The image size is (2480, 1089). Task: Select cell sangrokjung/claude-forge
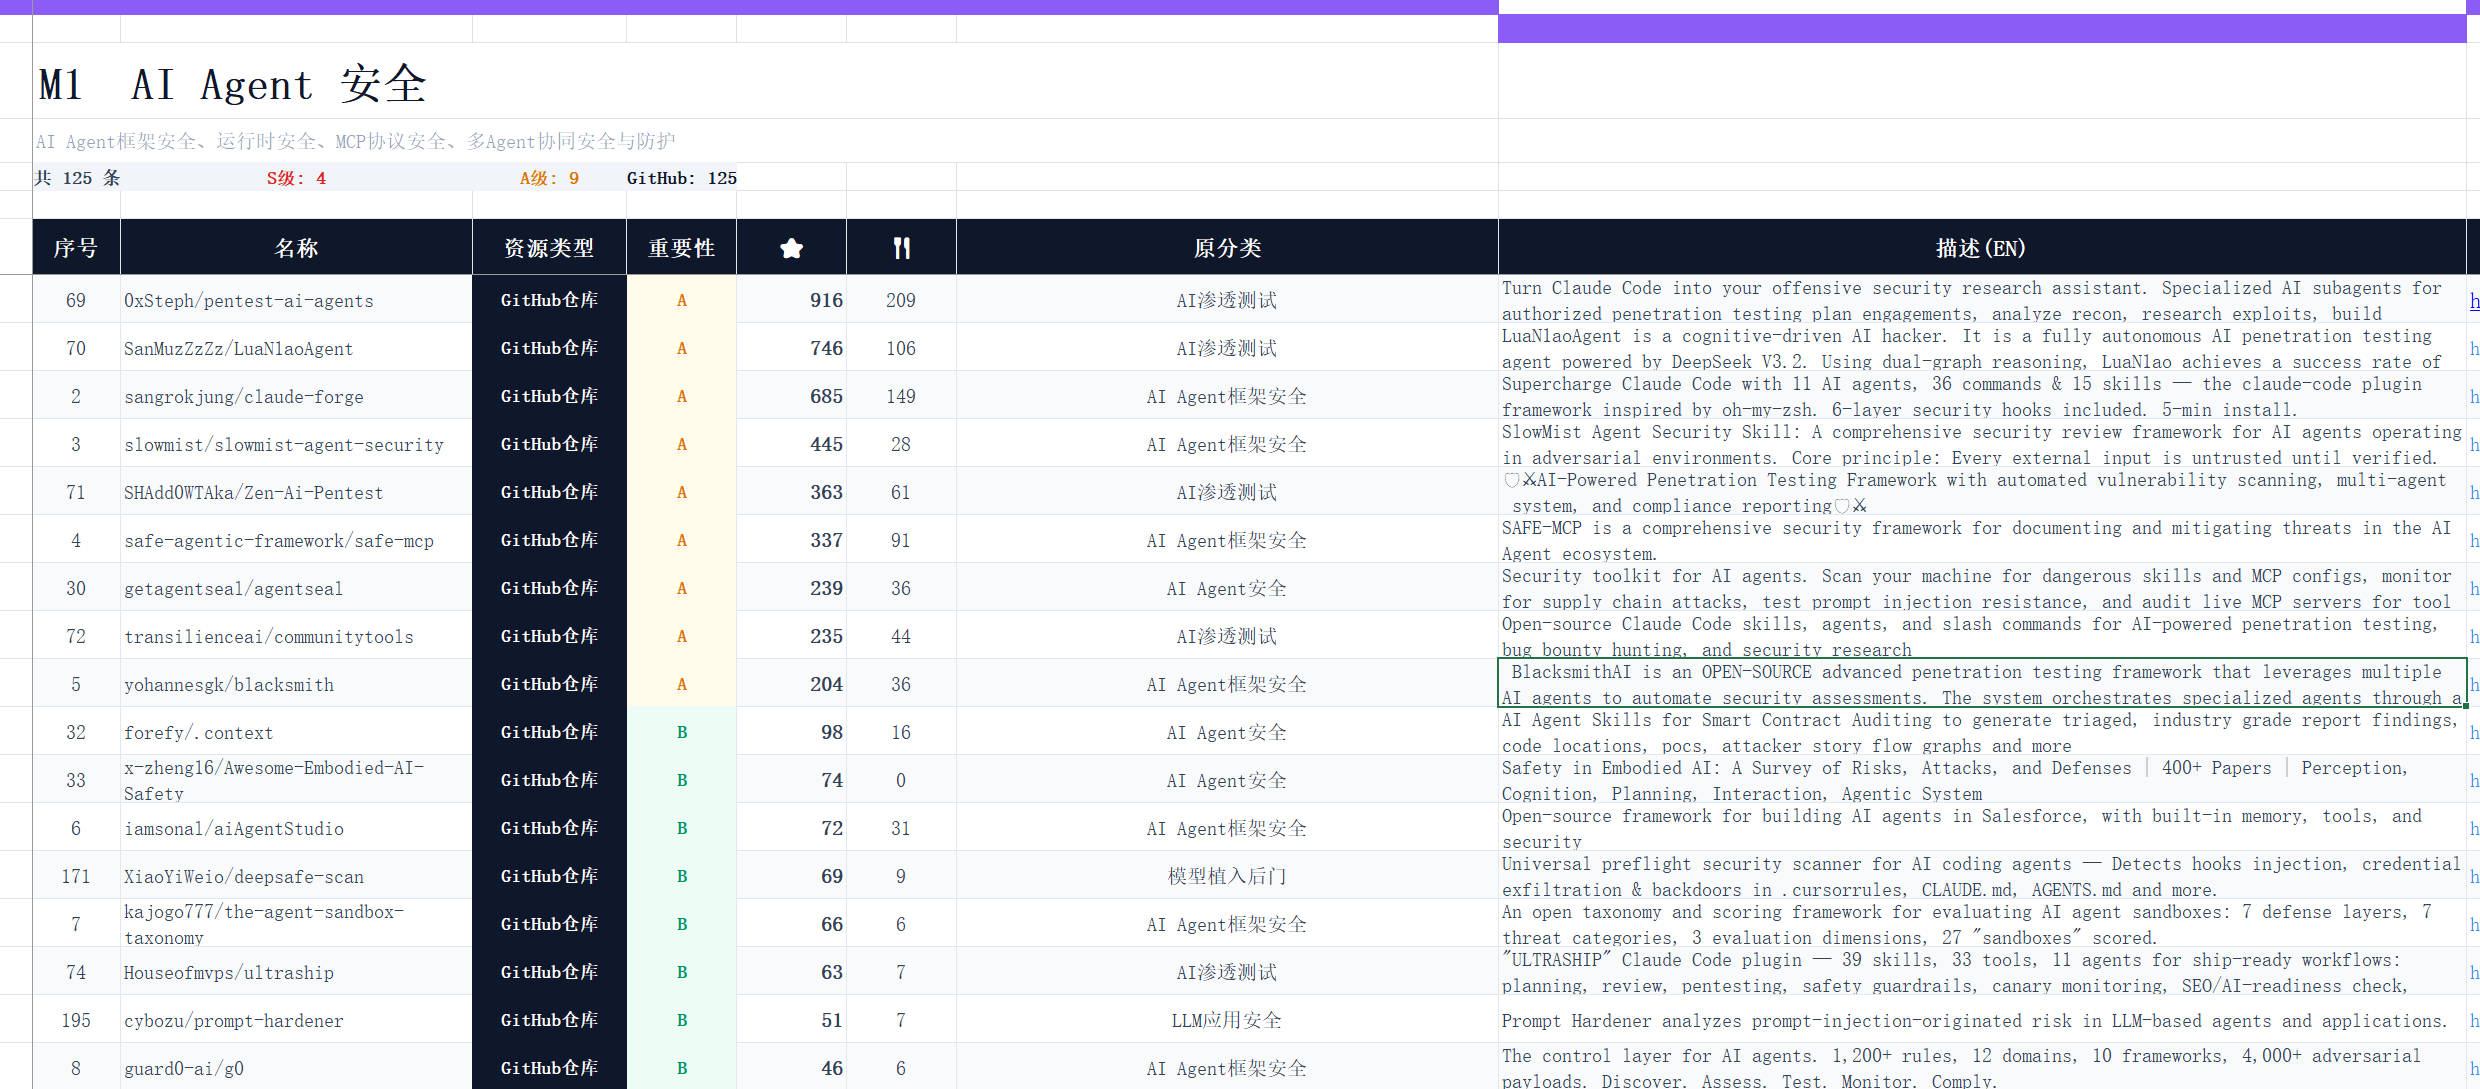click(x=296, y=396)
